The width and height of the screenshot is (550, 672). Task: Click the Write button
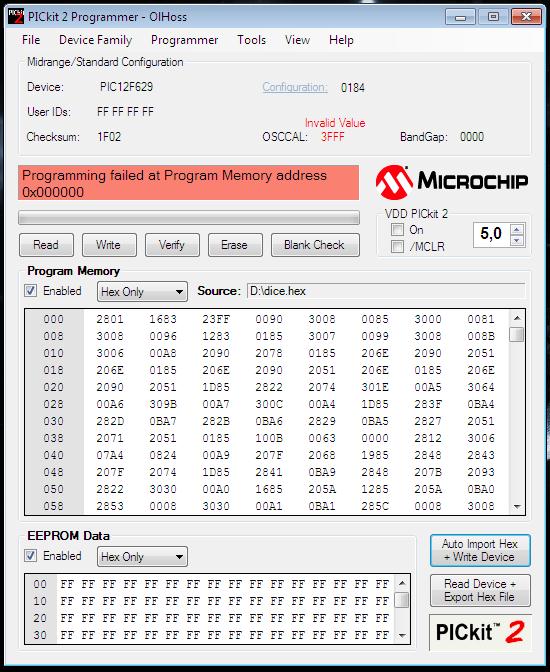(x=109, y=245)
